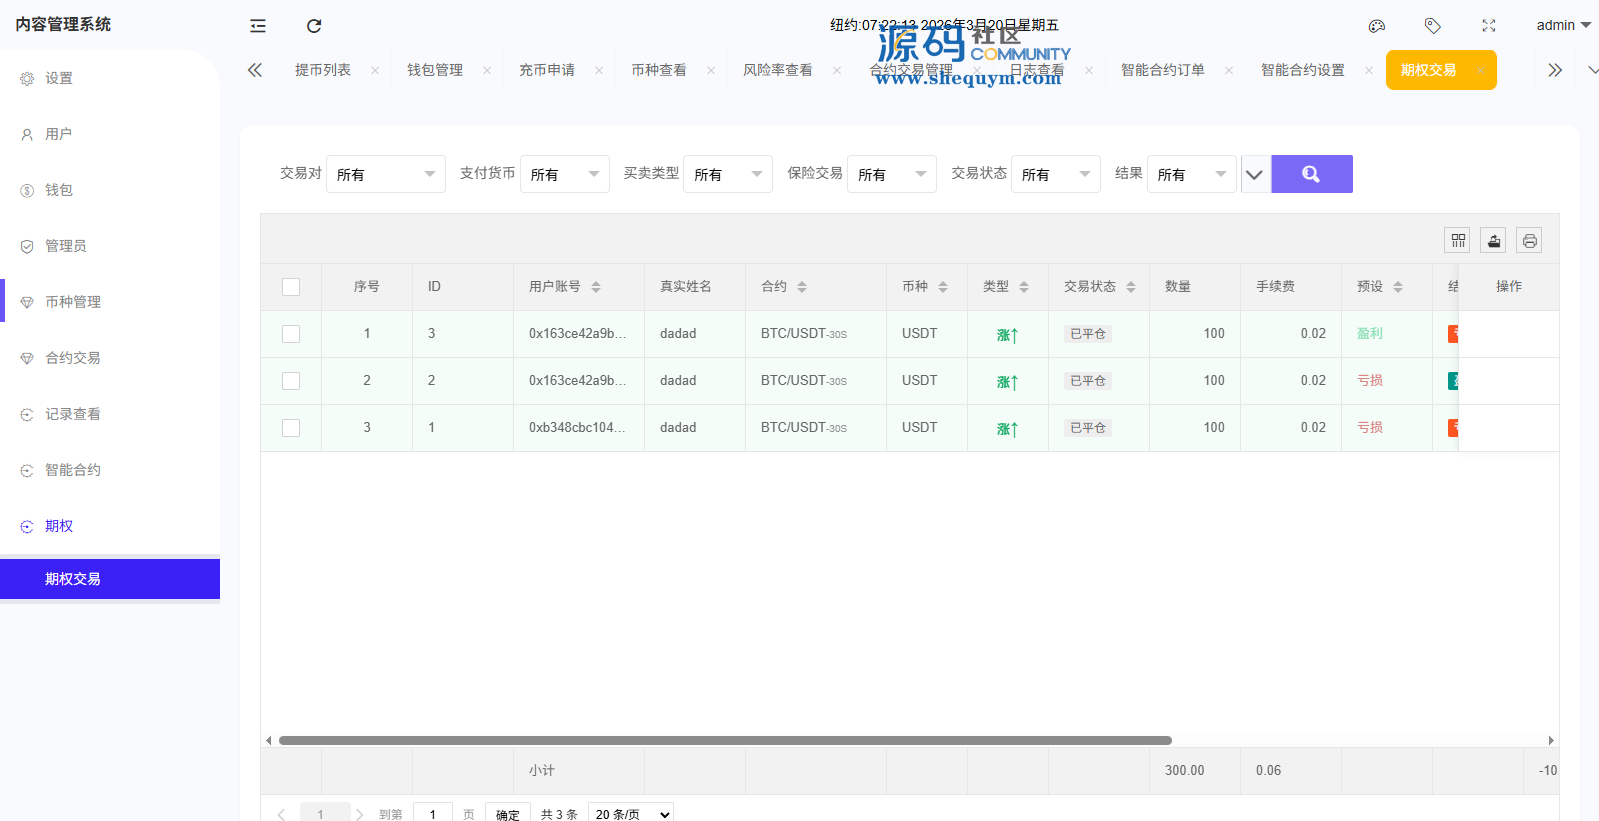Check the checkbox for row 3

point(291,428)
